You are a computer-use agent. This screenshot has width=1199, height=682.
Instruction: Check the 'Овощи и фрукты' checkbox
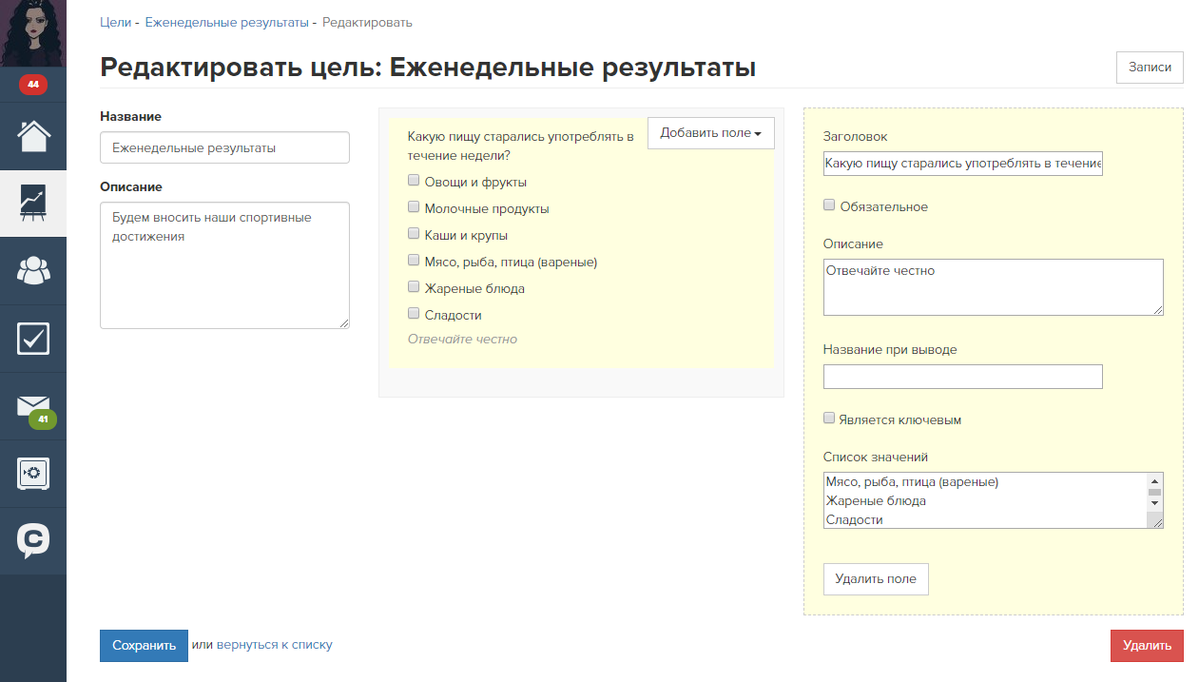(x=414, y=181)
